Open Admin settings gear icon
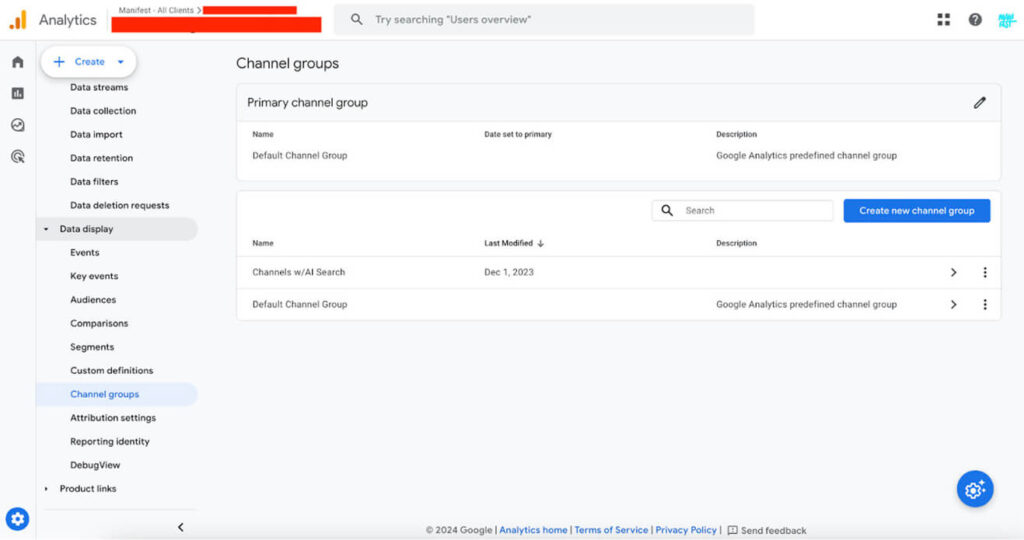The height and width of the screenshot is (540, 1024). click(x=18, y=519)
